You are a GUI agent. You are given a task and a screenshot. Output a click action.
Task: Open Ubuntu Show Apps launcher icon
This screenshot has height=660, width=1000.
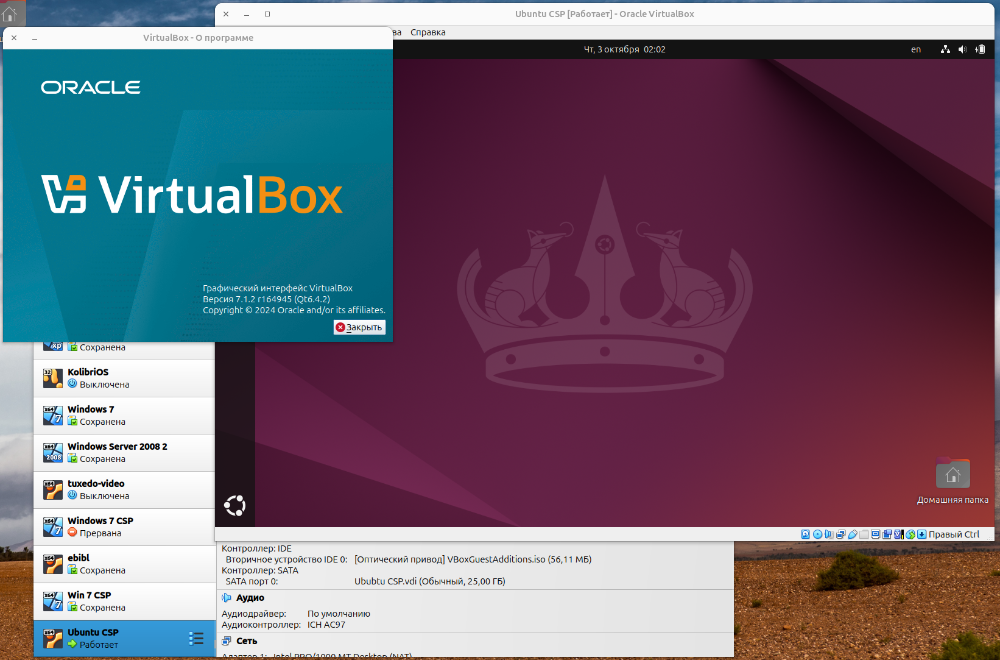tap(235, 506)
